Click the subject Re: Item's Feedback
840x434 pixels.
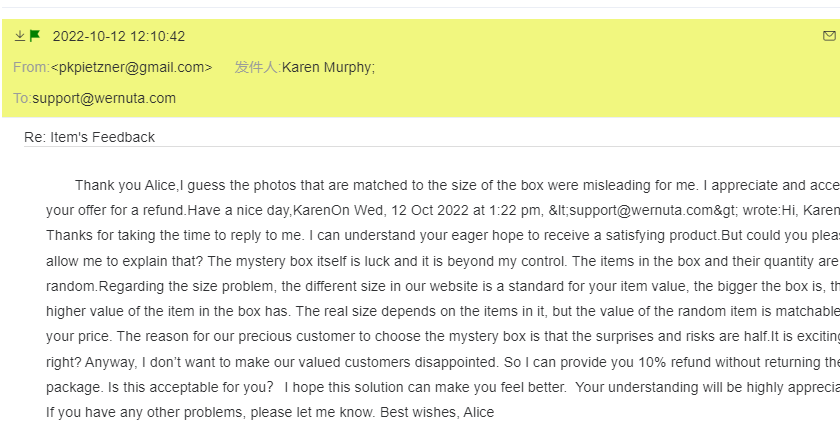pyautogui.click(x=89, y=137)
